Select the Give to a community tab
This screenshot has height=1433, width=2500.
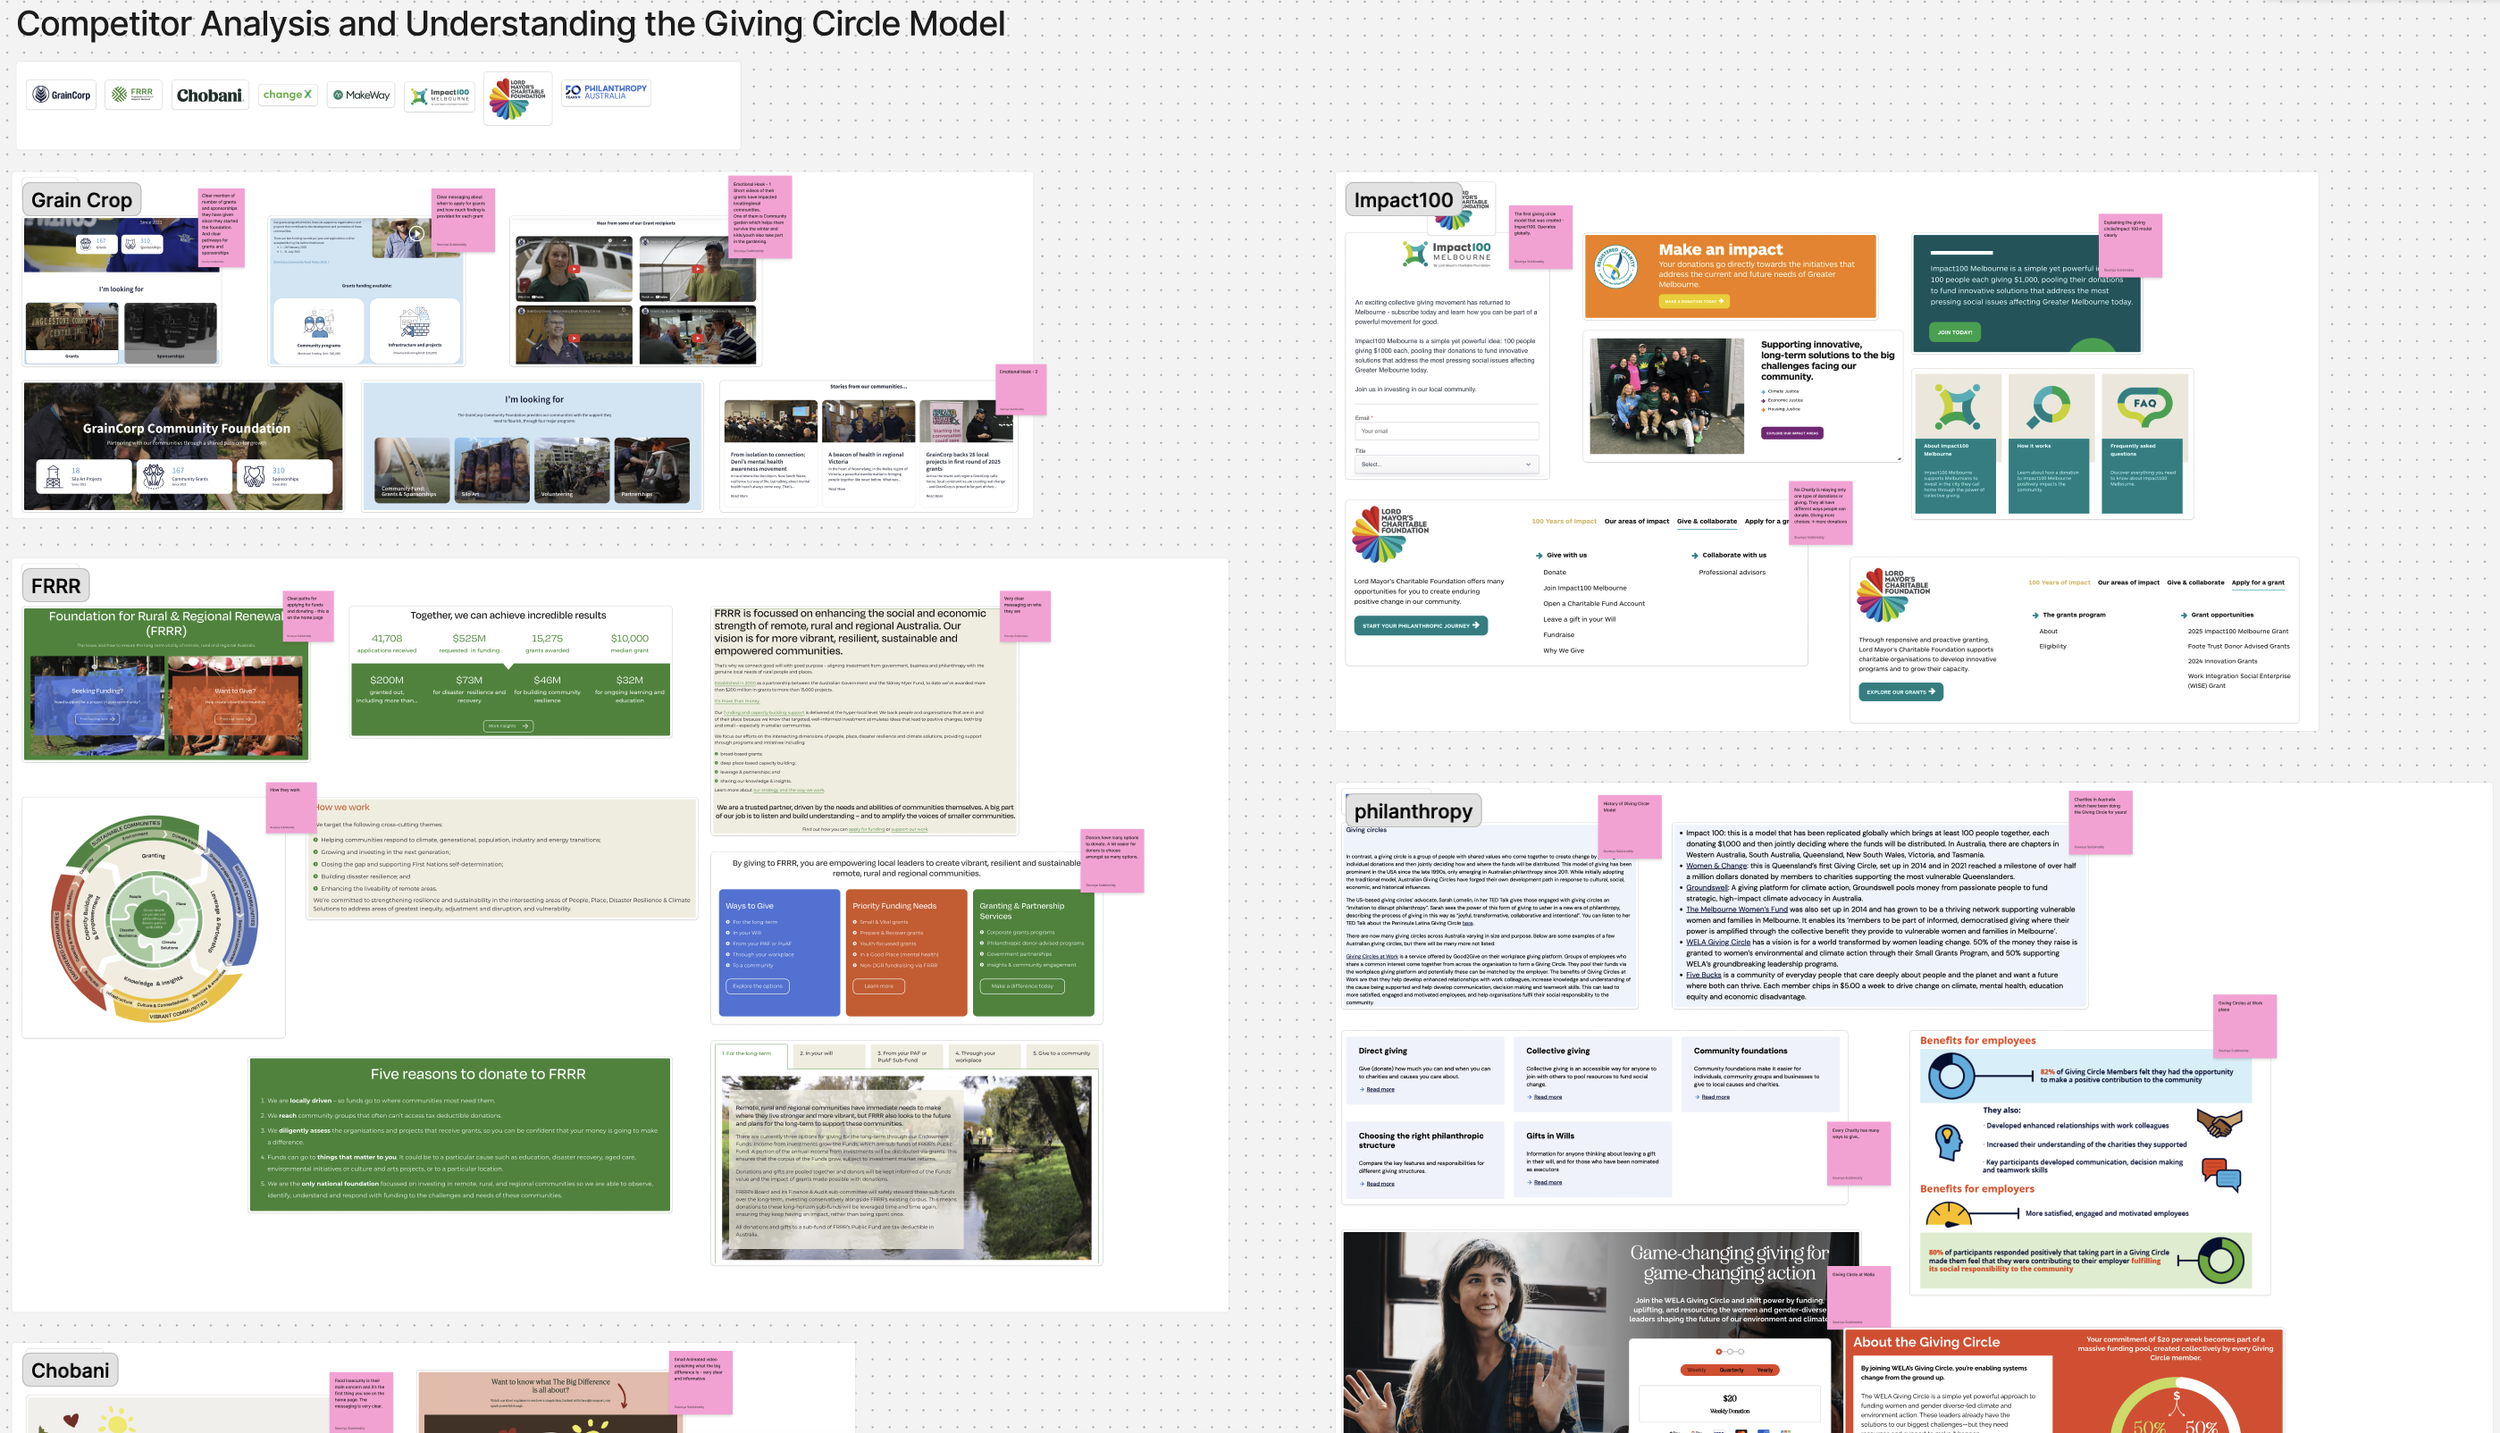point(1062,1054)
